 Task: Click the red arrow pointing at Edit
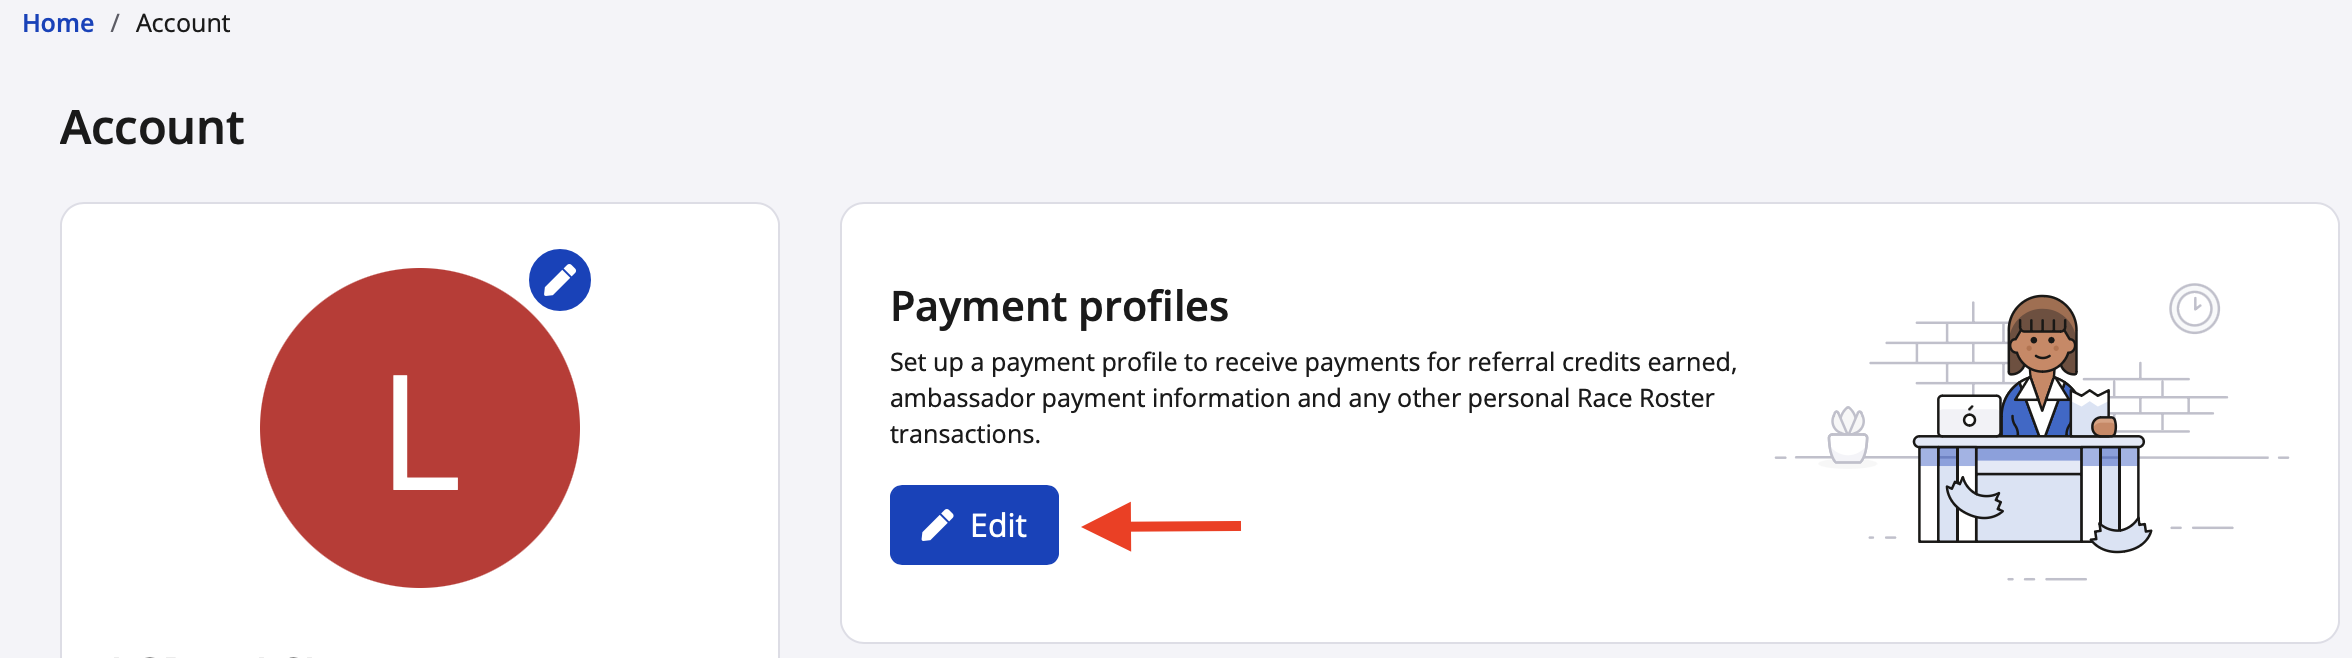coord(1161,526)
